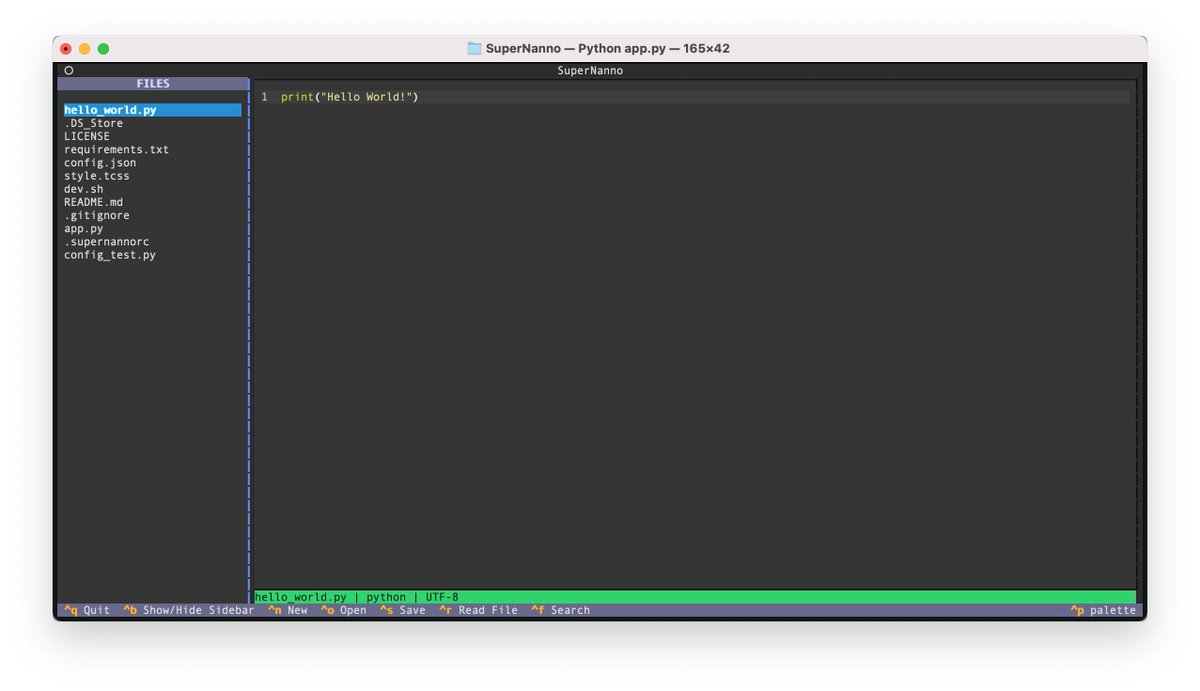Image resolution: width=1200 pixels, height=691 pixels.
Task: Click the FILES sidebar header
Action: (x=153, y=84)
